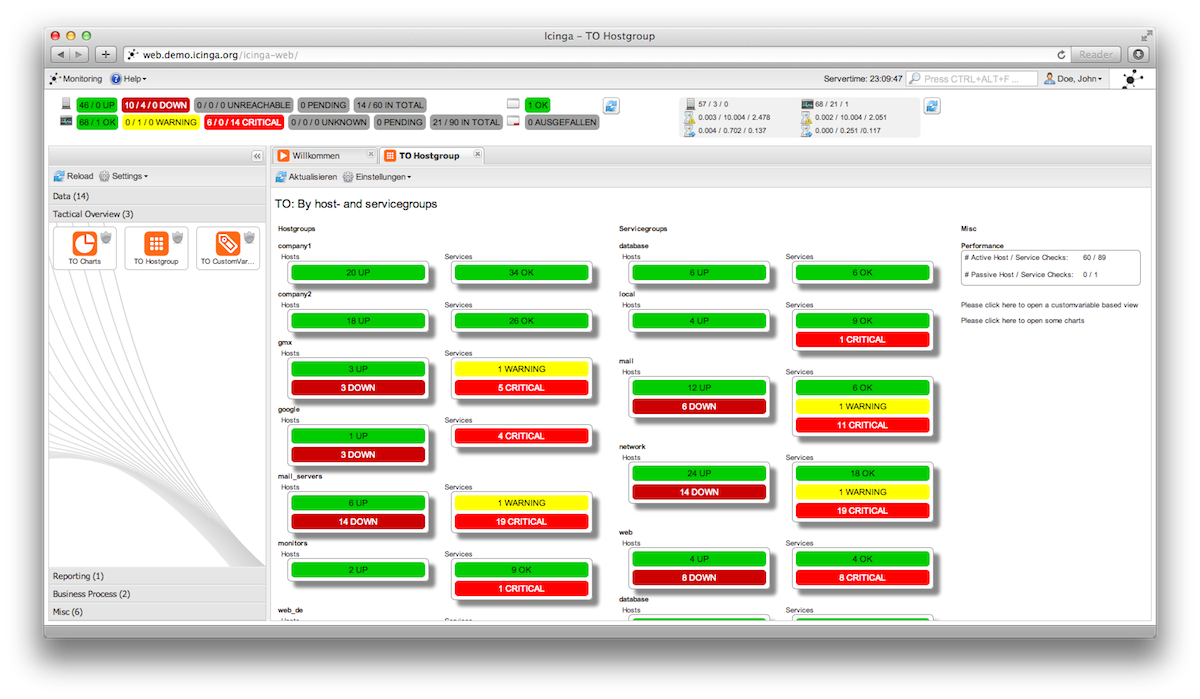Screen dimensions: 1200x699
Task: Expand the Data (14) section
Action: 72,196
